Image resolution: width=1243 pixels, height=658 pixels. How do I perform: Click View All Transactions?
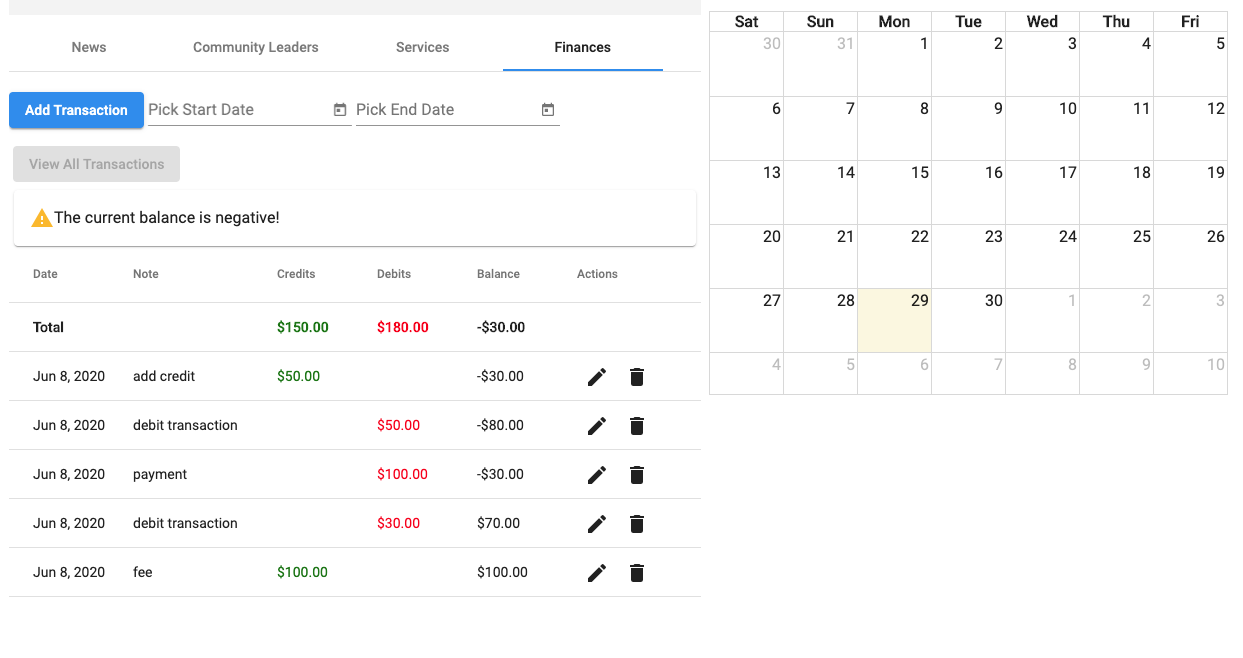point(96,163)
